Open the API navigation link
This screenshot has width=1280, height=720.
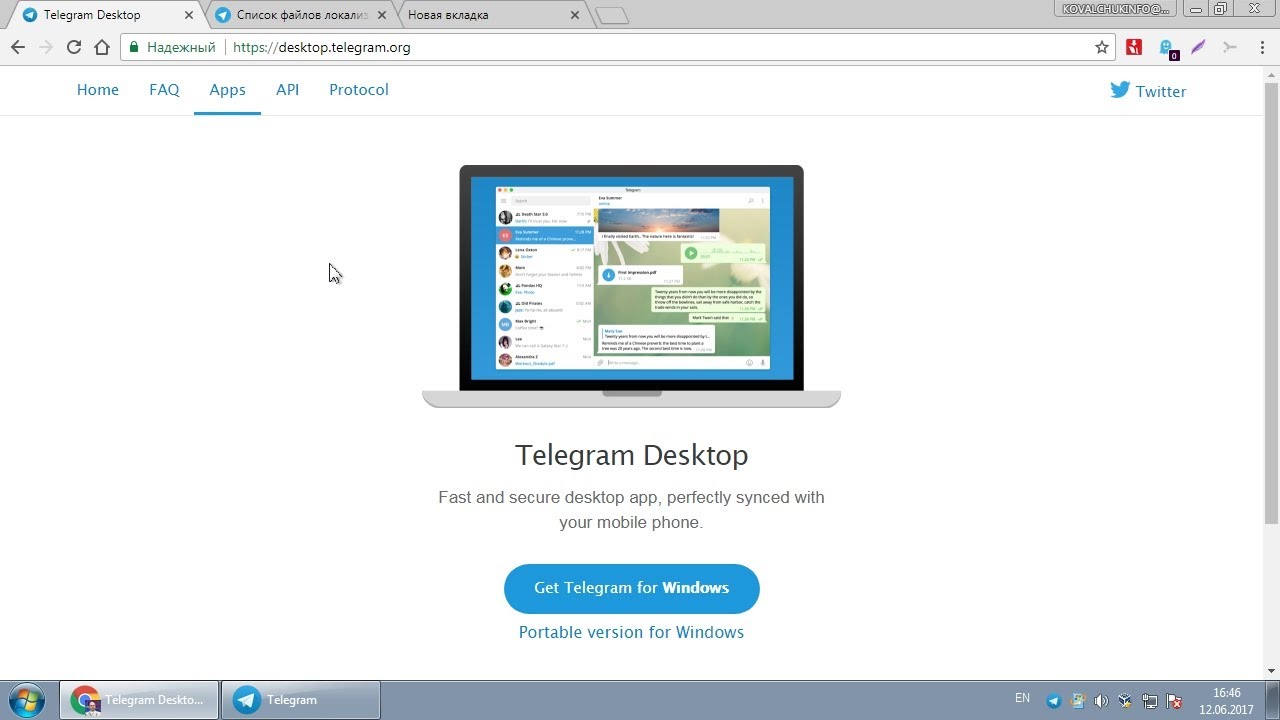point(288,90)
